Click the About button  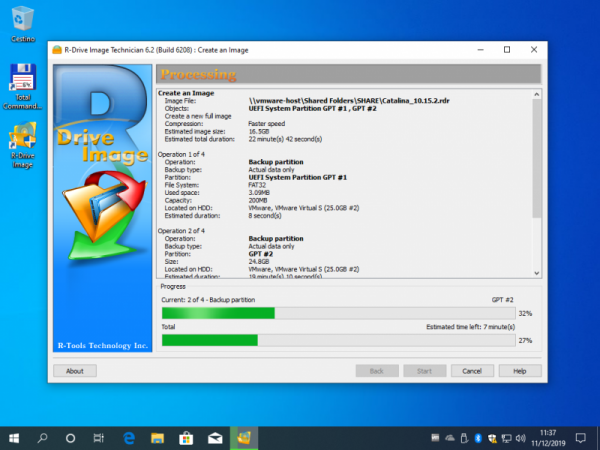click(x=75, y=371)
